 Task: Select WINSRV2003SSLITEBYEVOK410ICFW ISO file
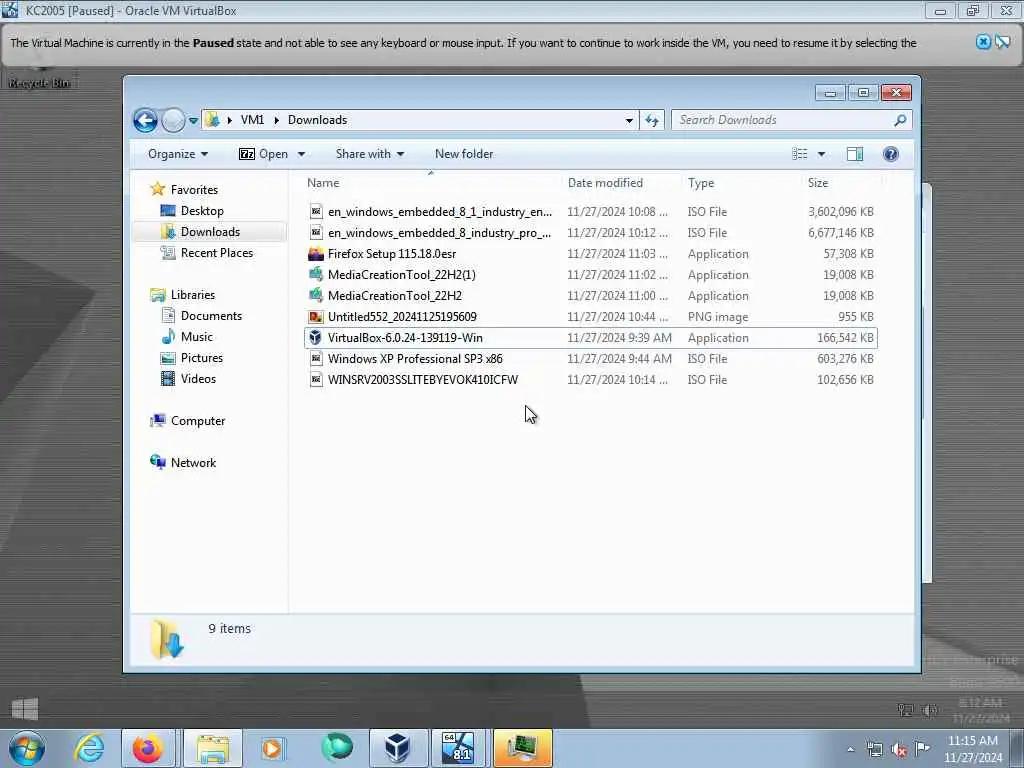[590, 379]
